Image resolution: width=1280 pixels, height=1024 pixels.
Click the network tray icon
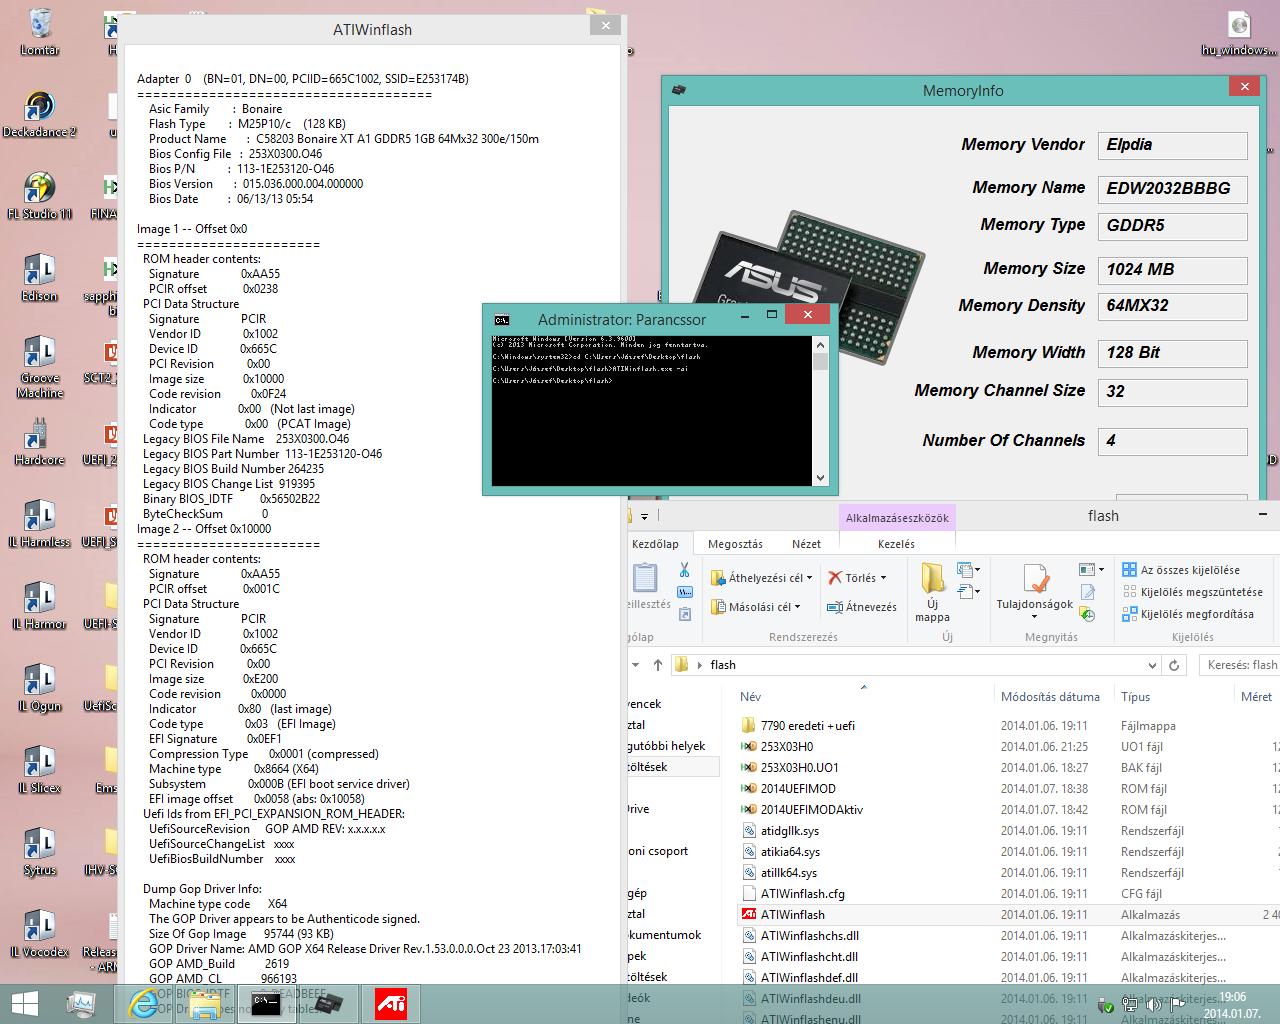pos(1130,1005)
